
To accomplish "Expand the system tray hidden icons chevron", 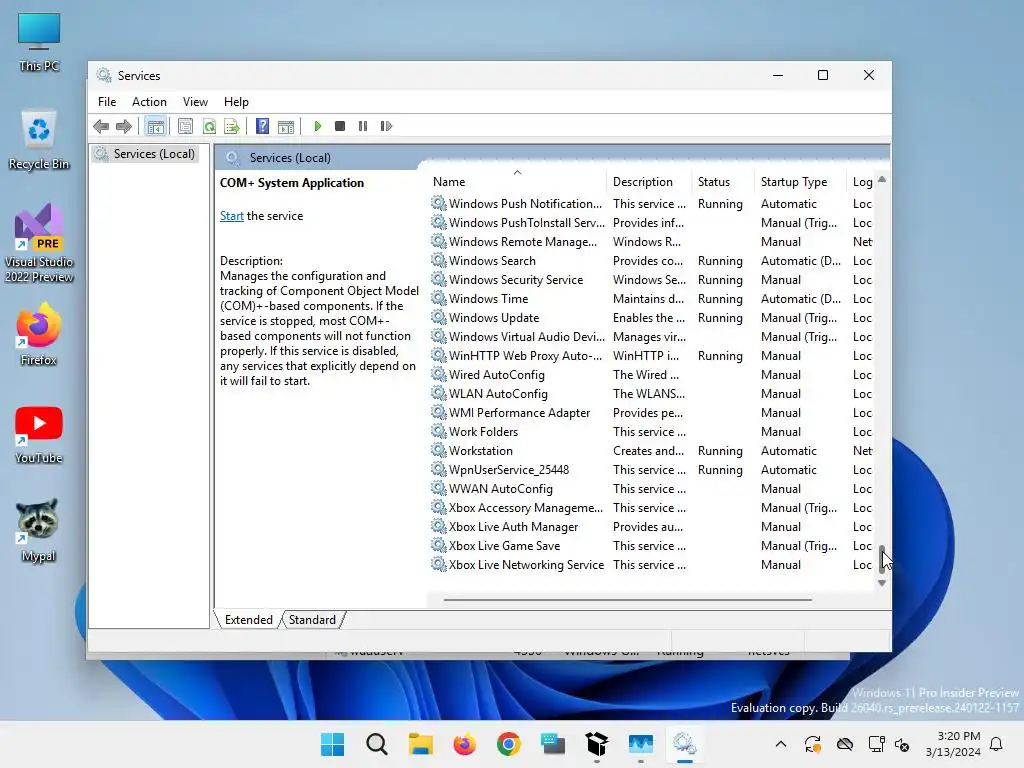I will (x=780, y=744).
